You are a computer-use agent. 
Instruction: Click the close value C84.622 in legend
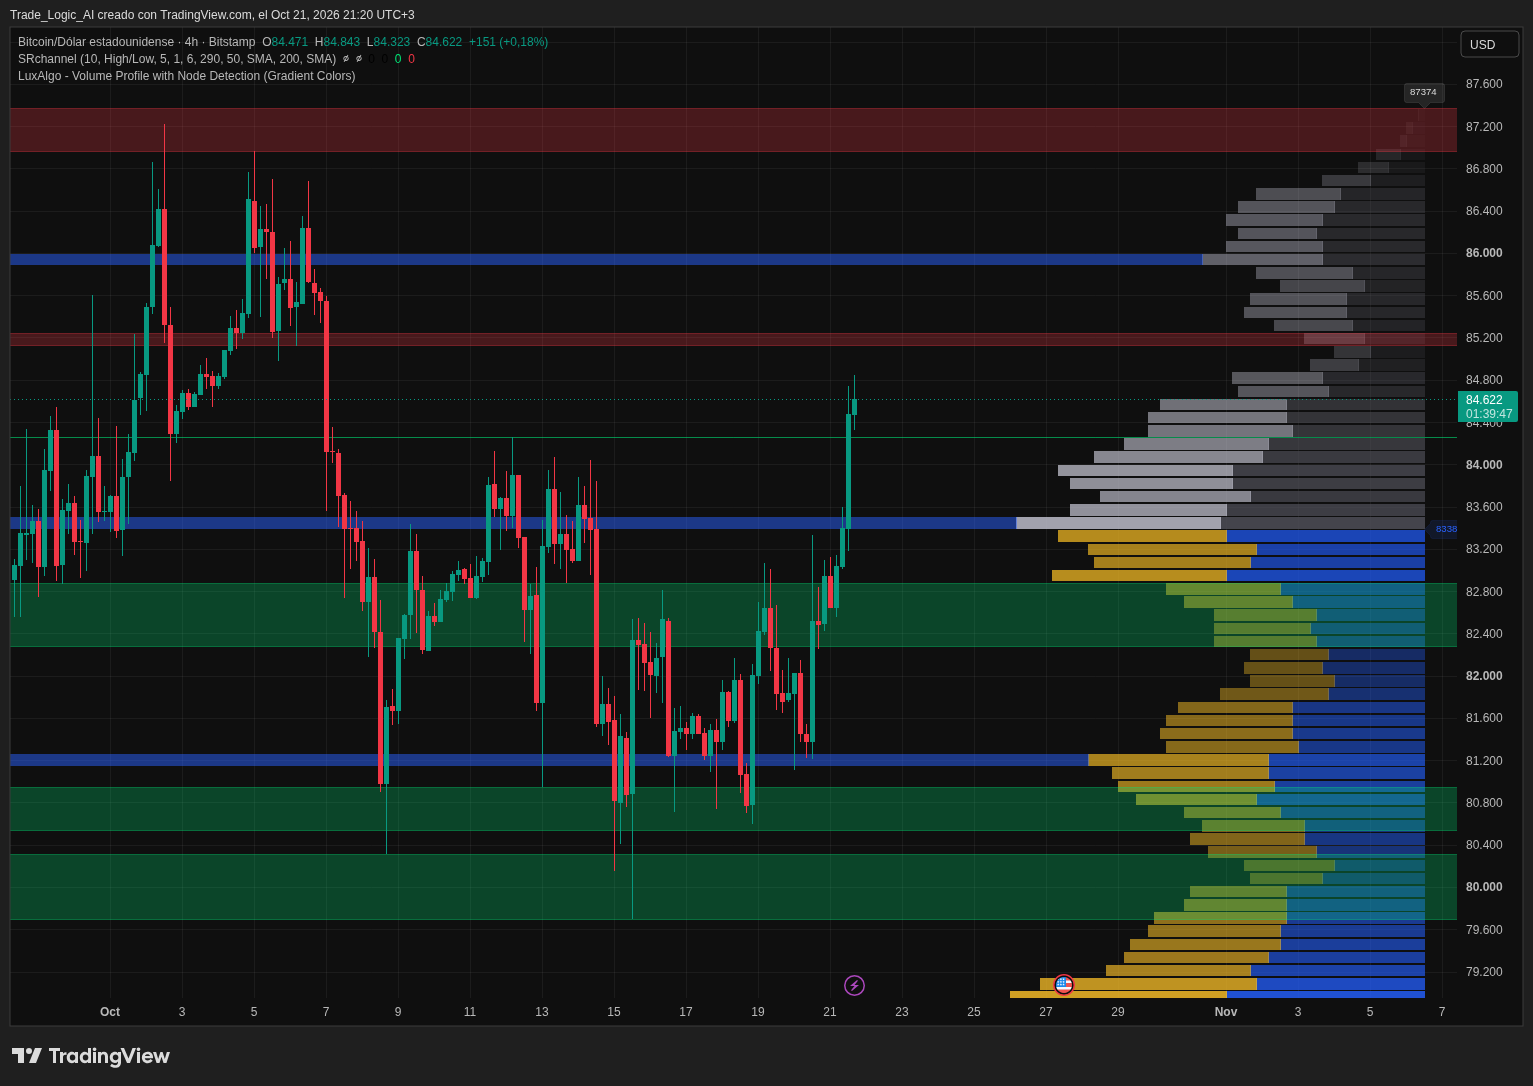click(440, 42)
